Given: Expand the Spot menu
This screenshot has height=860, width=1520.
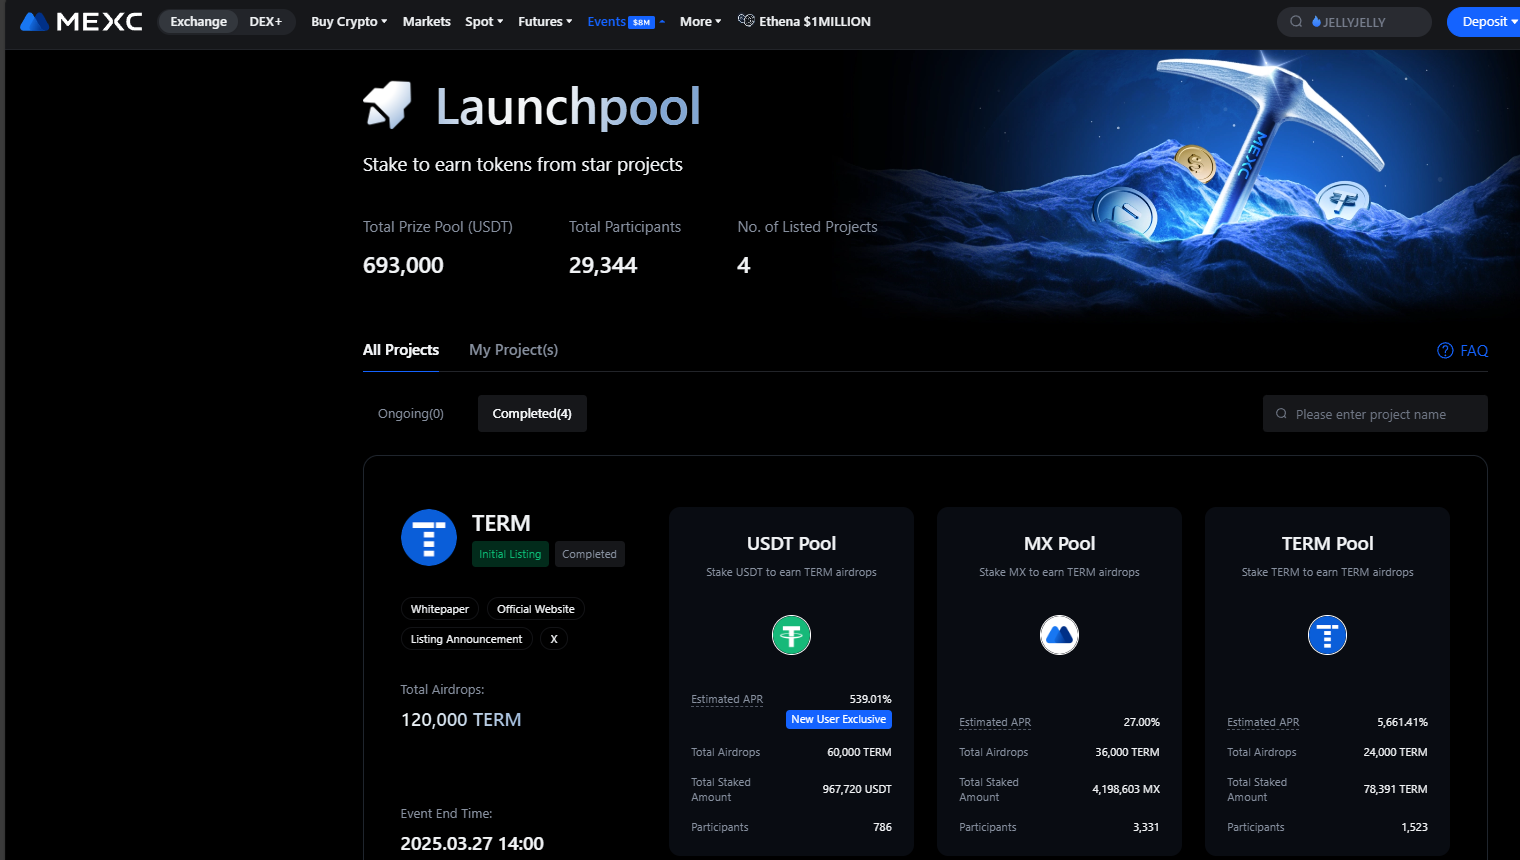Looking at the screenshot, I should click(x=484, y=22).
